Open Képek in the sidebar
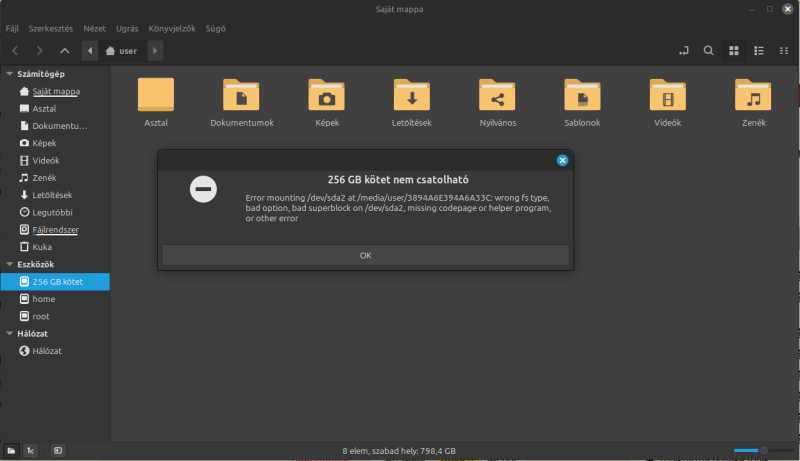The height and width of the screenshot is (461, 800). tap(55, 143)
